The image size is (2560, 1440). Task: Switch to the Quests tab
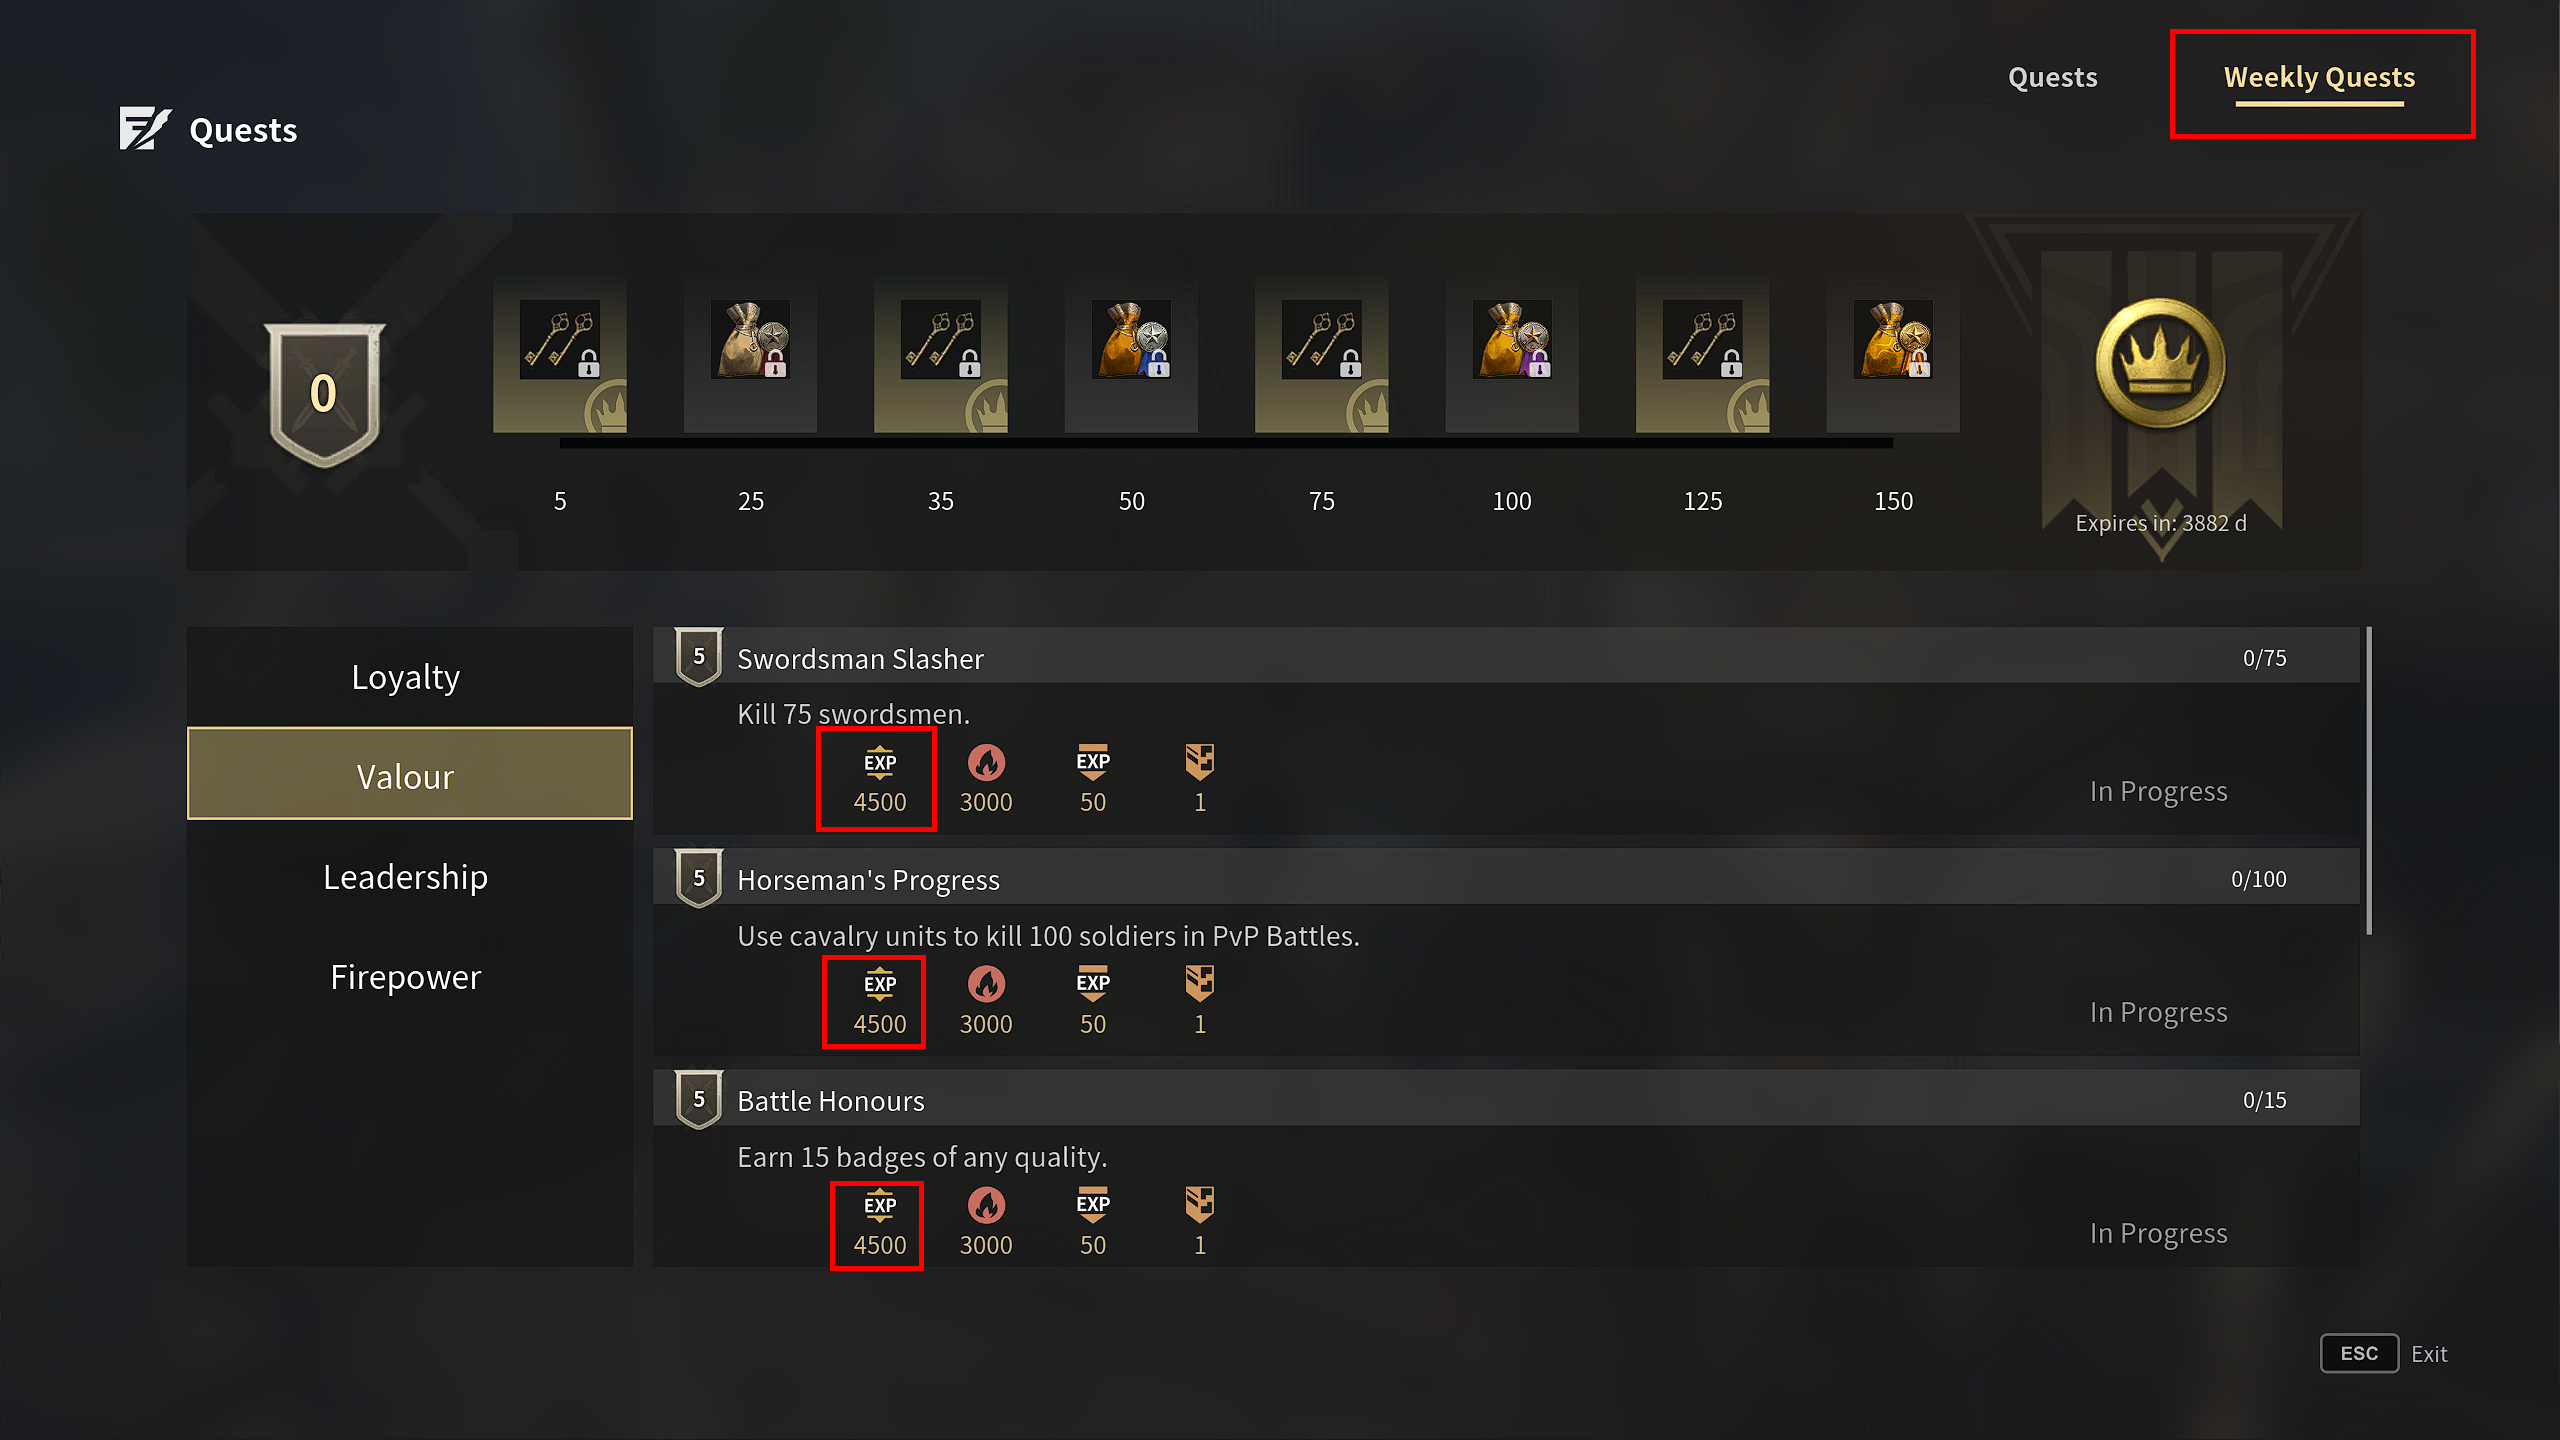[x=2052, y=77]
